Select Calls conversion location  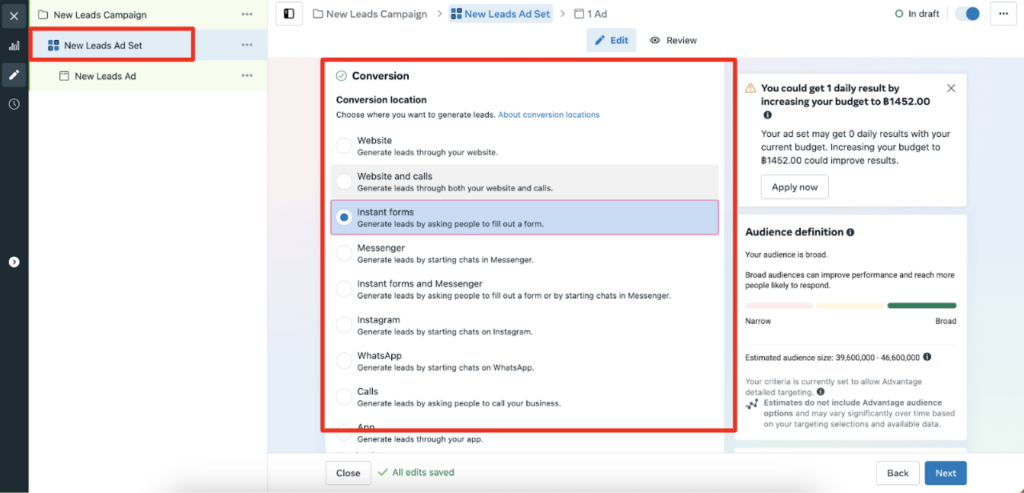pos(524,397)
